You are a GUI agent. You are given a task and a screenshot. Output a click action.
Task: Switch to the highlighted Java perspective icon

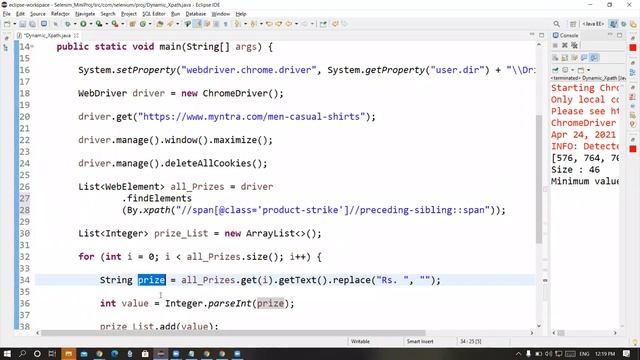pyautogui.click(x=613, y=24)
